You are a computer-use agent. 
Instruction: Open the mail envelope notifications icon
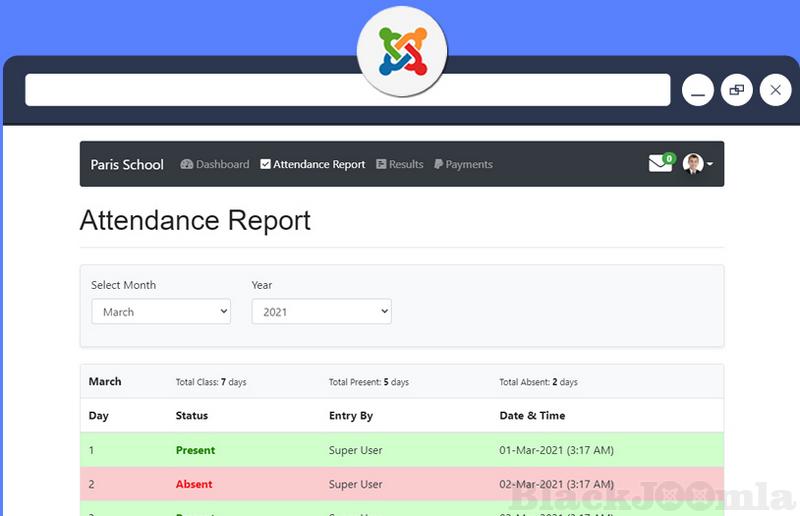[x=660, y=164]
